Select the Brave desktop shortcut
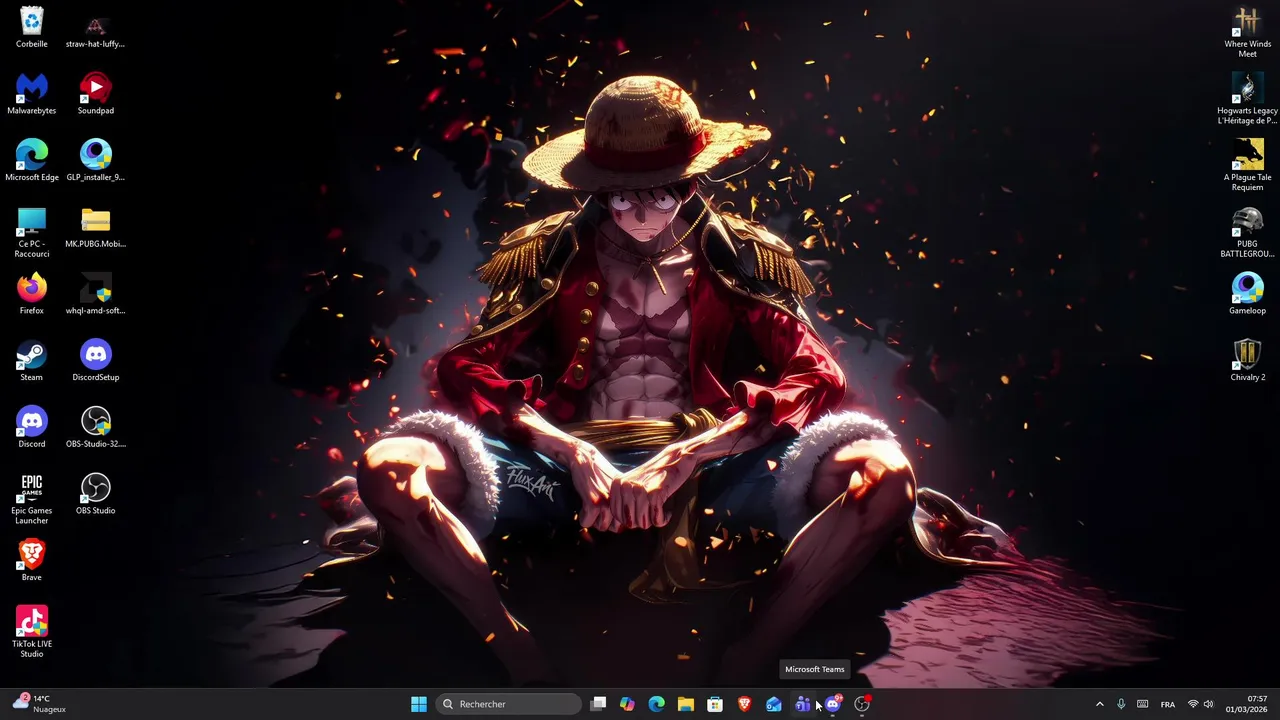The width and height of the screenshot is (1280, 720). pyautogui.click(x=32, y=561)
